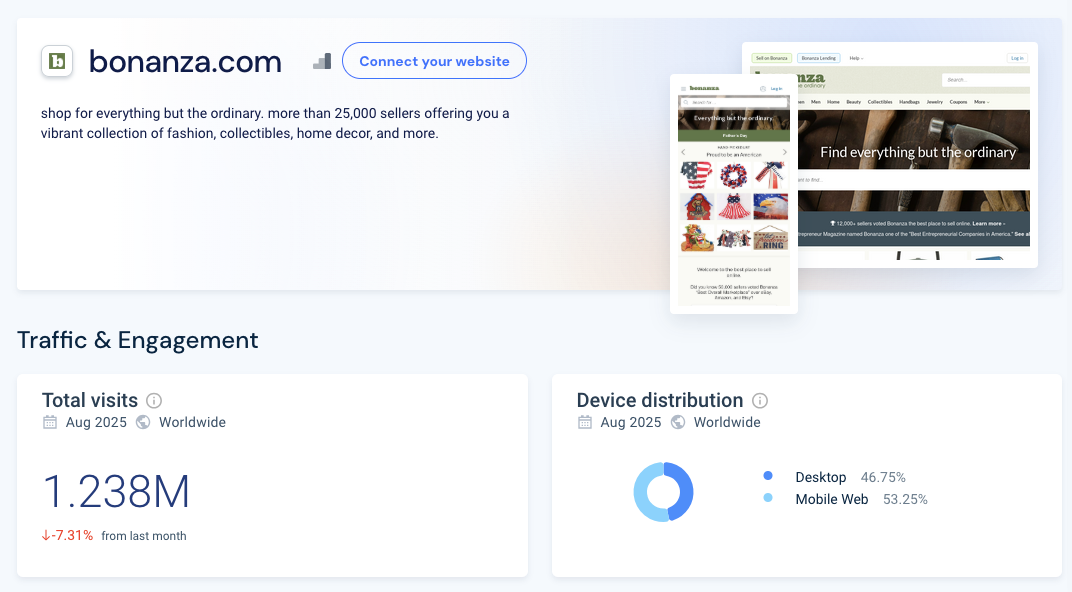Click Worldwide under Total visits
The width and height of the screenshot is (1072, 592).
[x=192, y=422]
